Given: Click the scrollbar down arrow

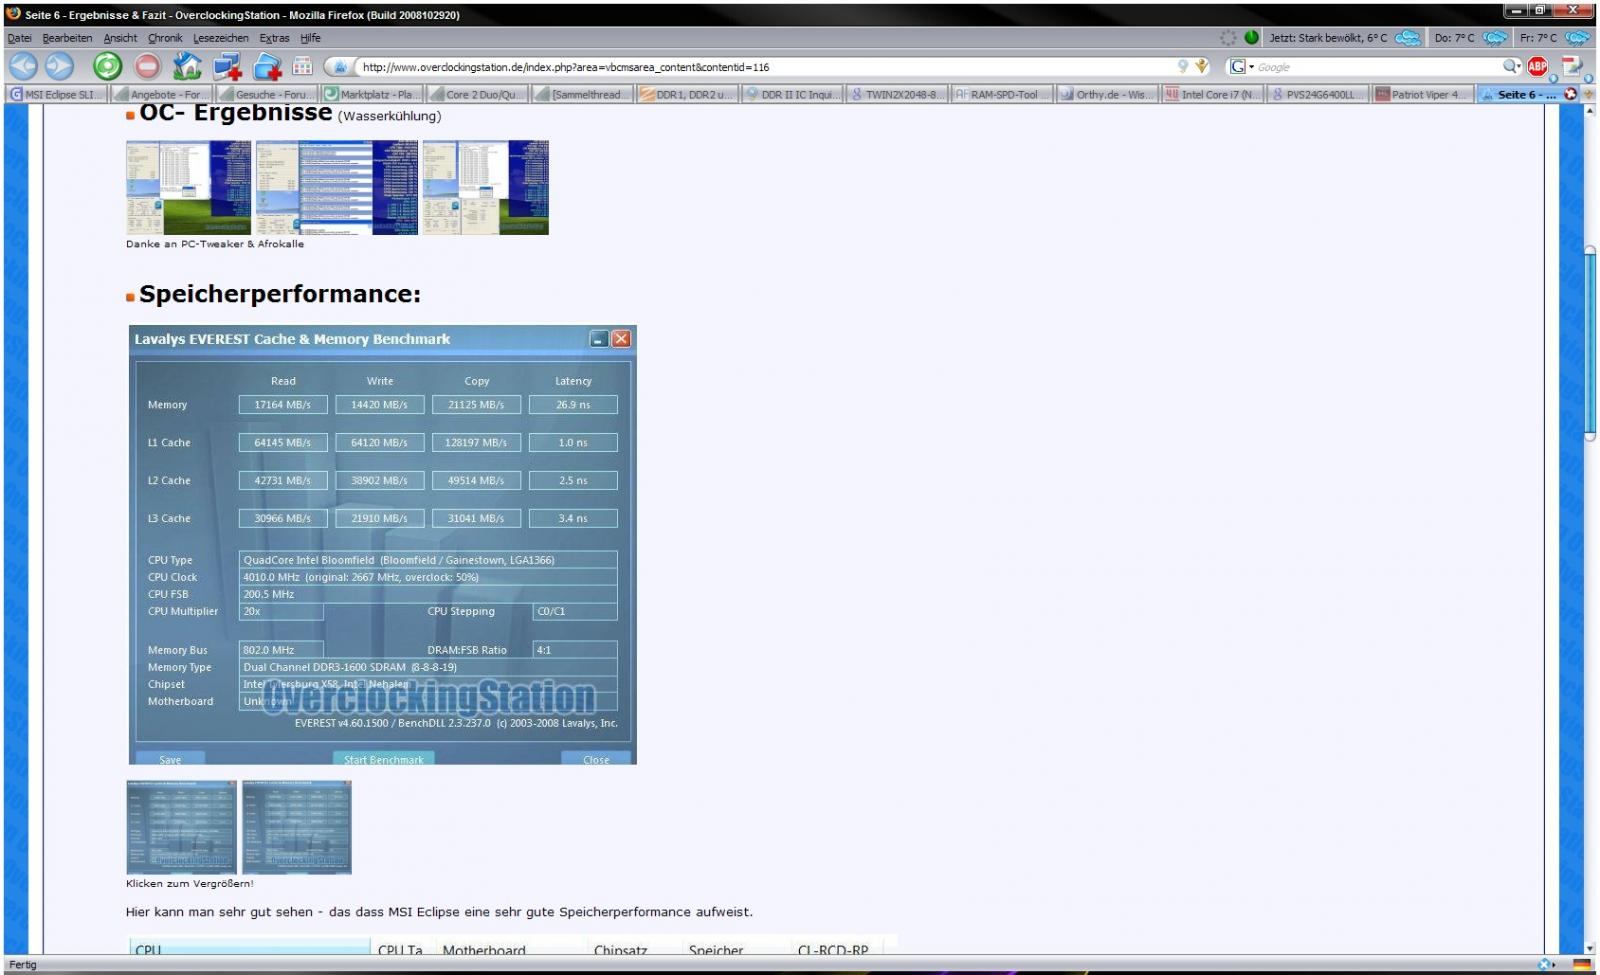Looking at the screenshot, I should coord(1590,948).
